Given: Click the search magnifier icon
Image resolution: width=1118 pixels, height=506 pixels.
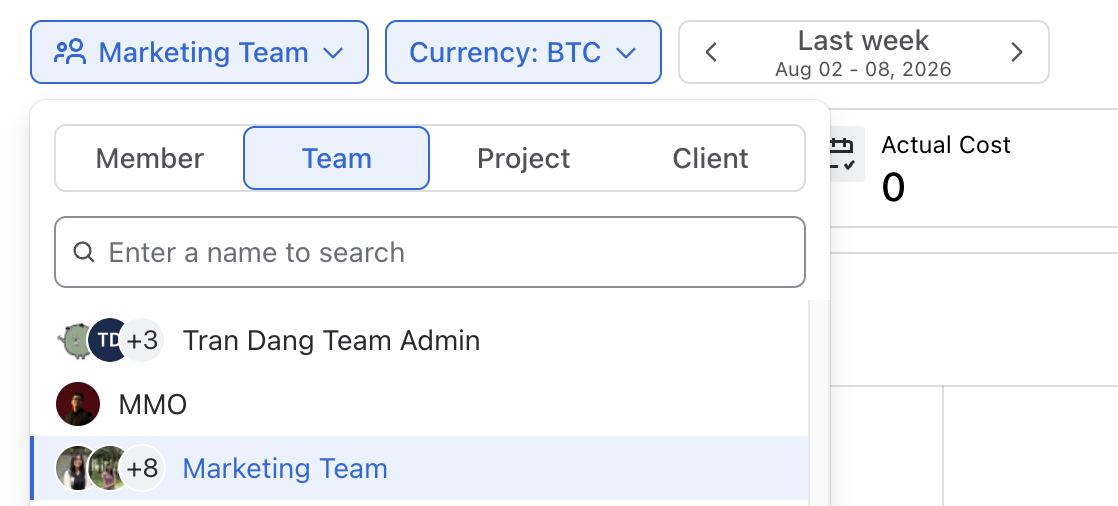Looking at the screenshot, I should 84,252.
